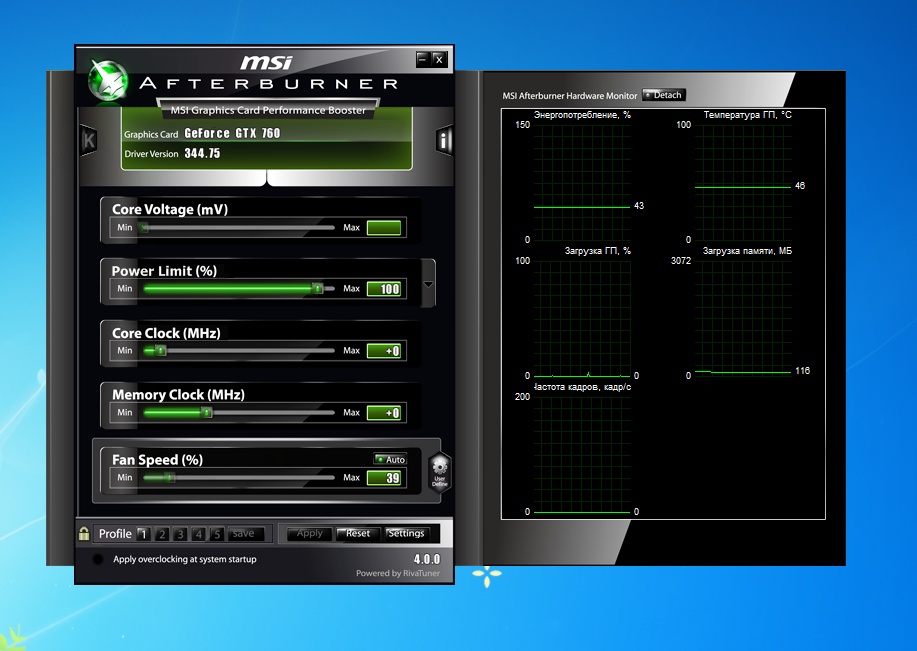The width and height of the screenshot is (917, 651).
Task: Click the version number 4.0.0
Action: [427, 559]
